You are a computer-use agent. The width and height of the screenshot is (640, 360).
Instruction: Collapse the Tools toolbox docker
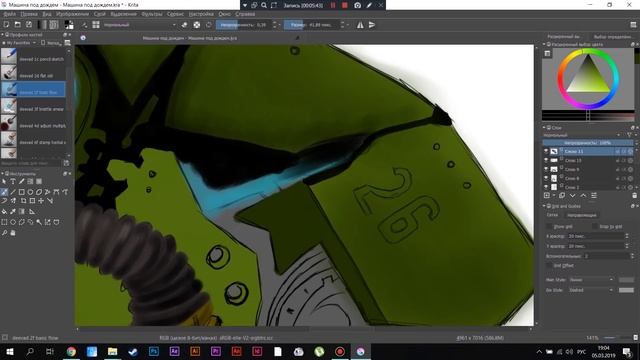click(2, 174)
